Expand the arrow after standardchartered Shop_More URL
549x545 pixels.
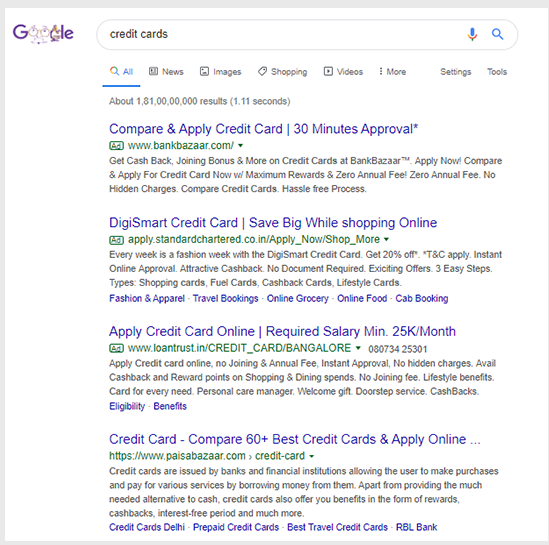pos(387,239)
